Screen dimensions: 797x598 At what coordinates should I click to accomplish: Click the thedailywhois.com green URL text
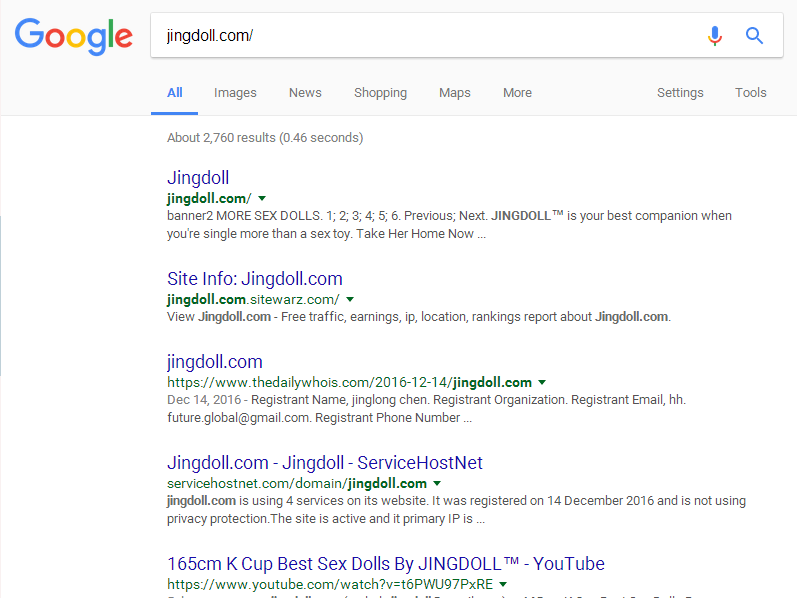point(349,382)
